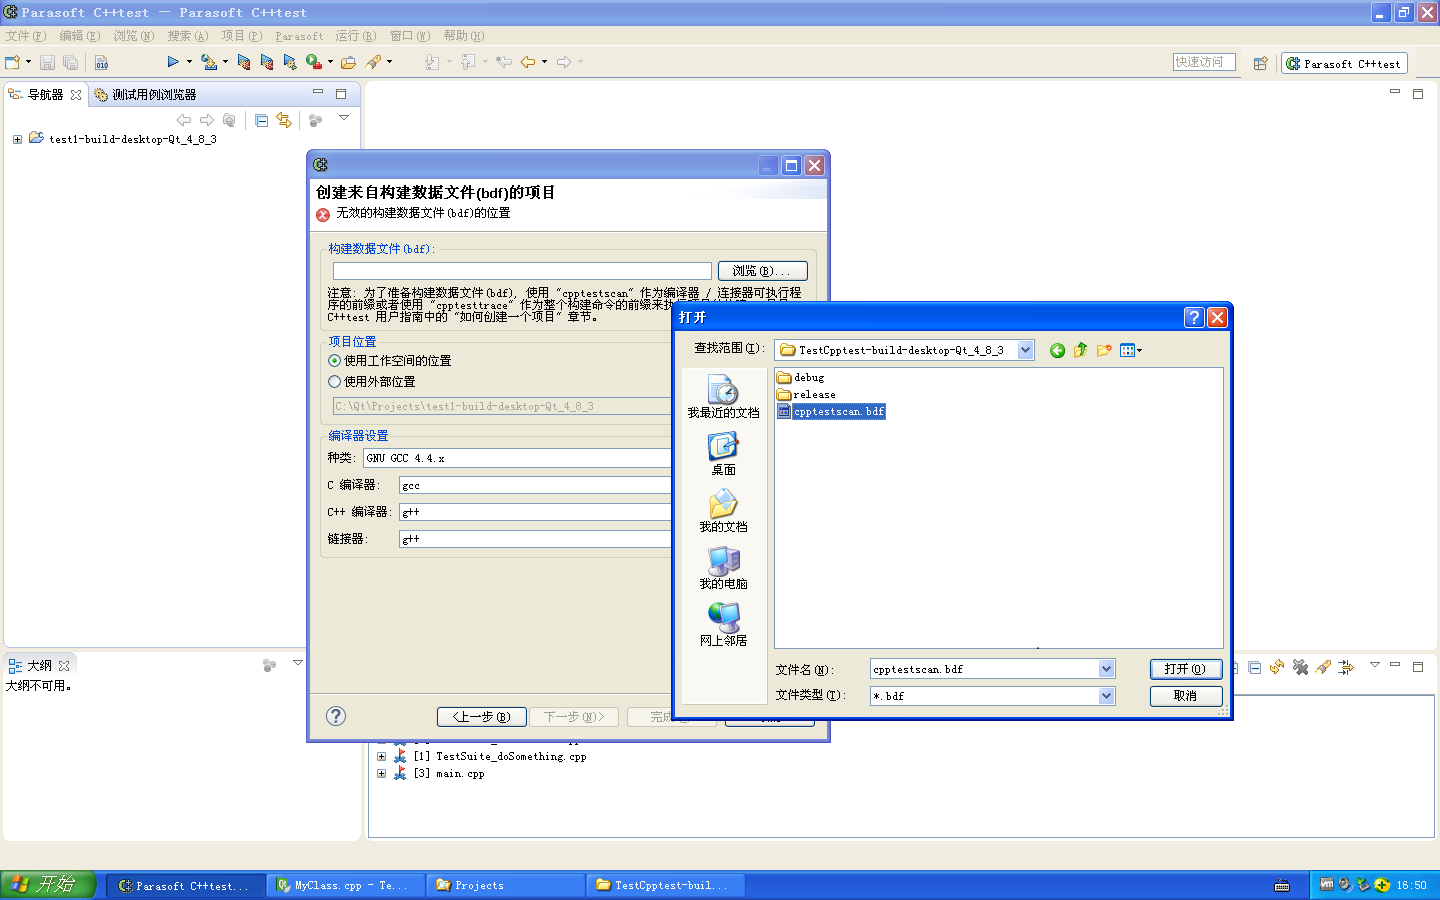Click 网上邻居 network places shortcut
The height and width of the screenshot is (900, 1440).
(x=723, y=624)
